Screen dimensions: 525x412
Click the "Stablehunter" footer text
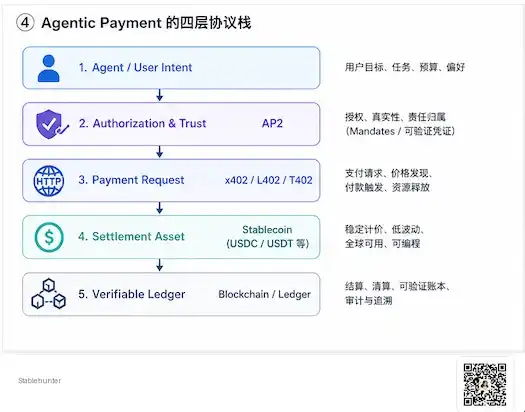point(40,381)
